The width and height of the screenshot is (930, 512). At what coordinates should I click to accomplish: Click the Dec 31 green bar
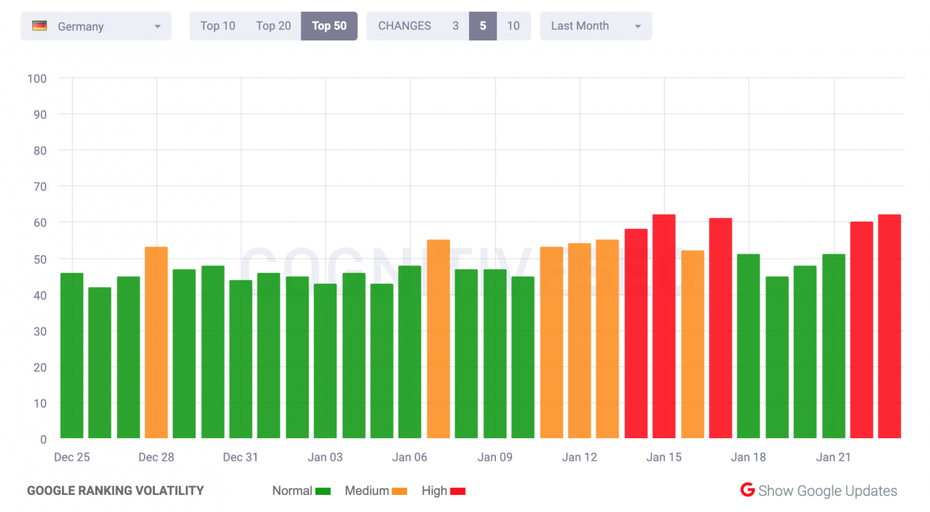(x=241, y=360)
